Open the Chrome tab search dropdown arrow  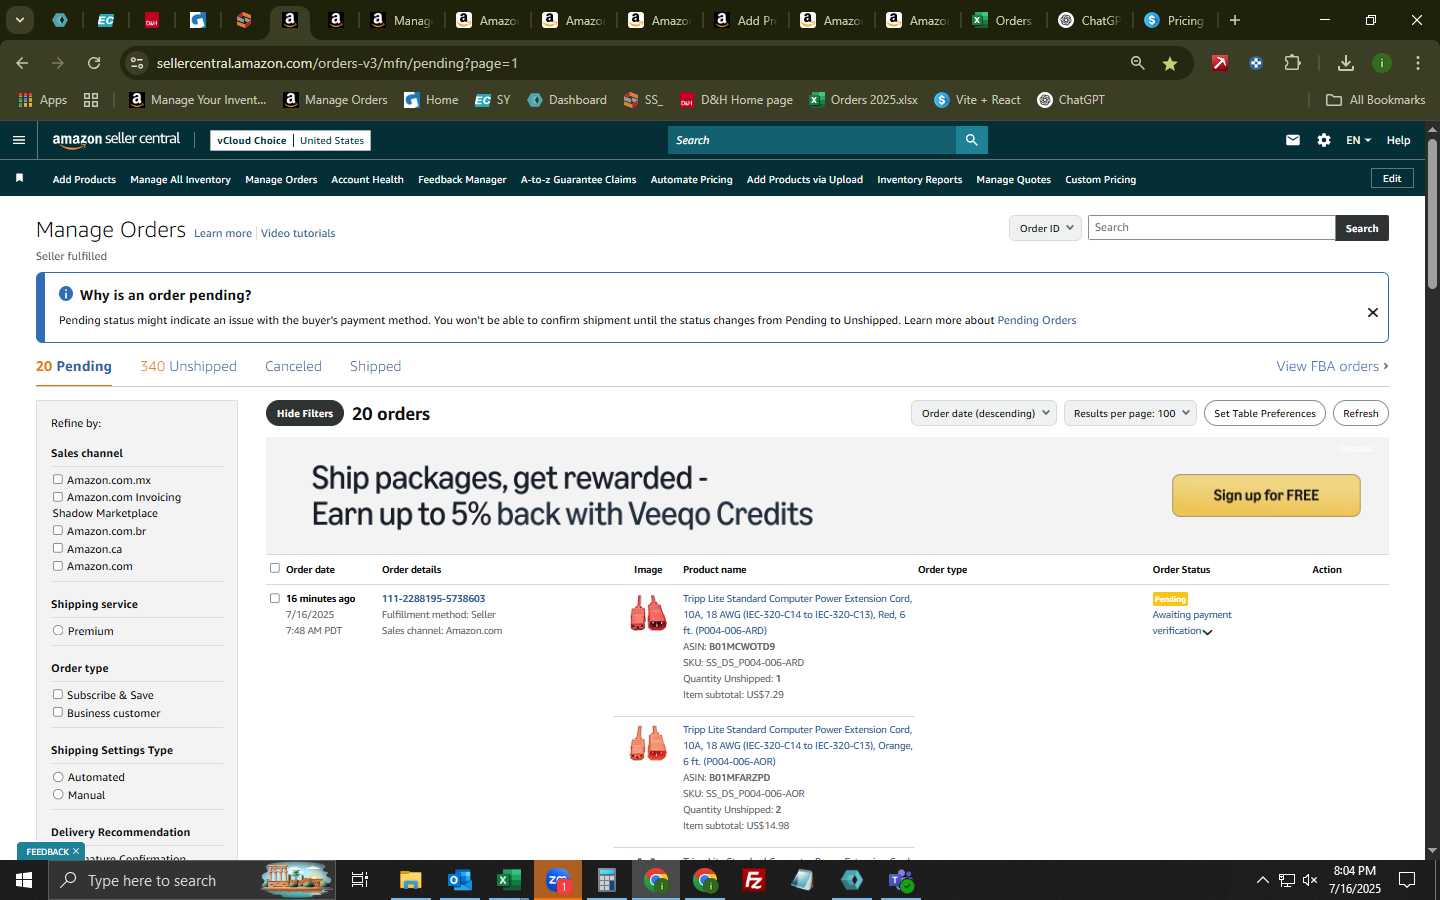click(19, 20)
